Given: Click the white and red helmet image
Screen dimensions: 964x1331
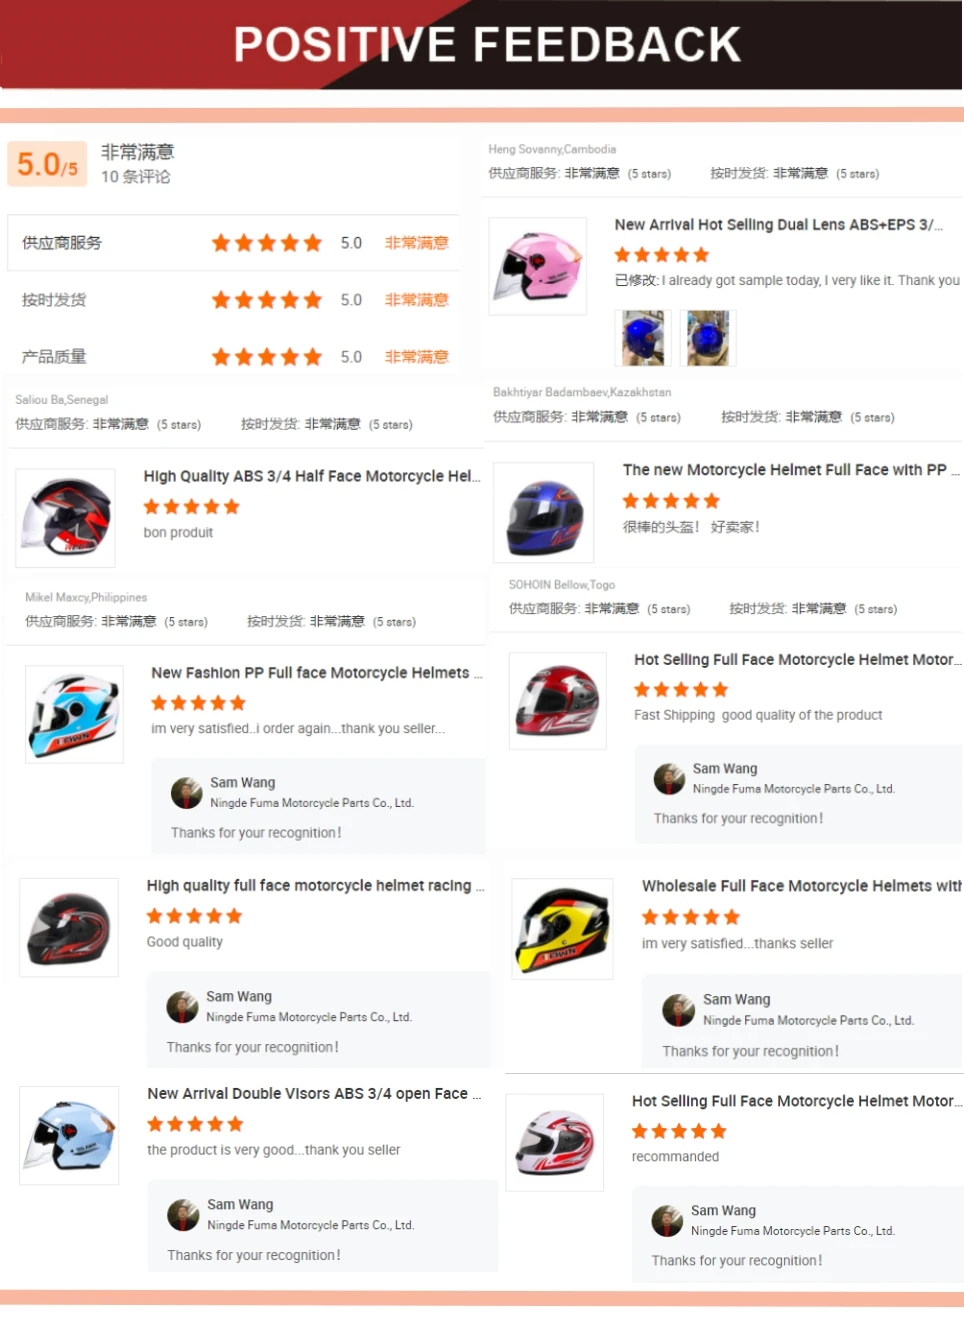Looking at the screenshot, I should pyautogui.click(x=555, y=1143).
